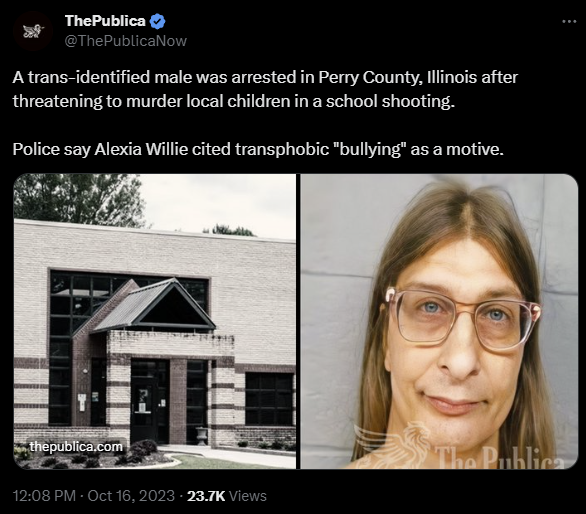Open the mugshot photo on the right
The height and width of the screenshot is (514, 586).
click(x=439, y=321)
